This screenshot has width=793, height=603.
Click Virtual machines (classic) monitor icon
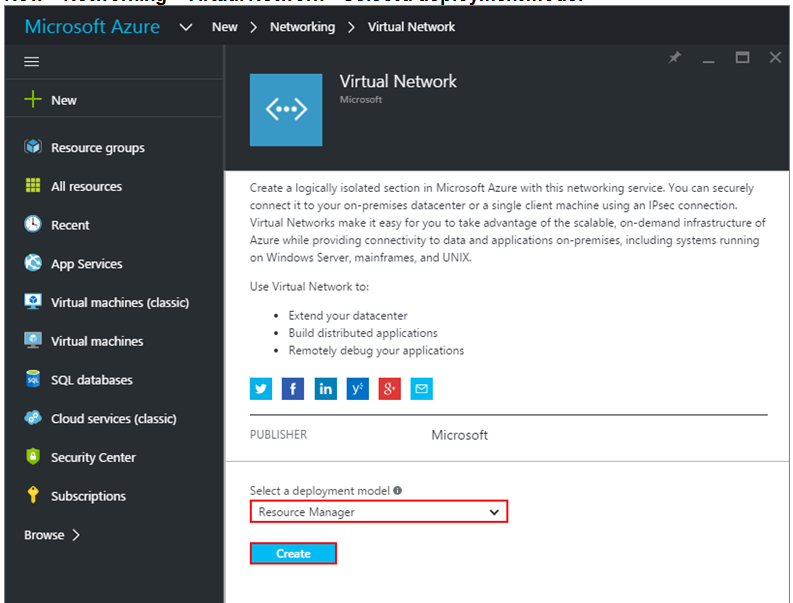tap(33, 302)
